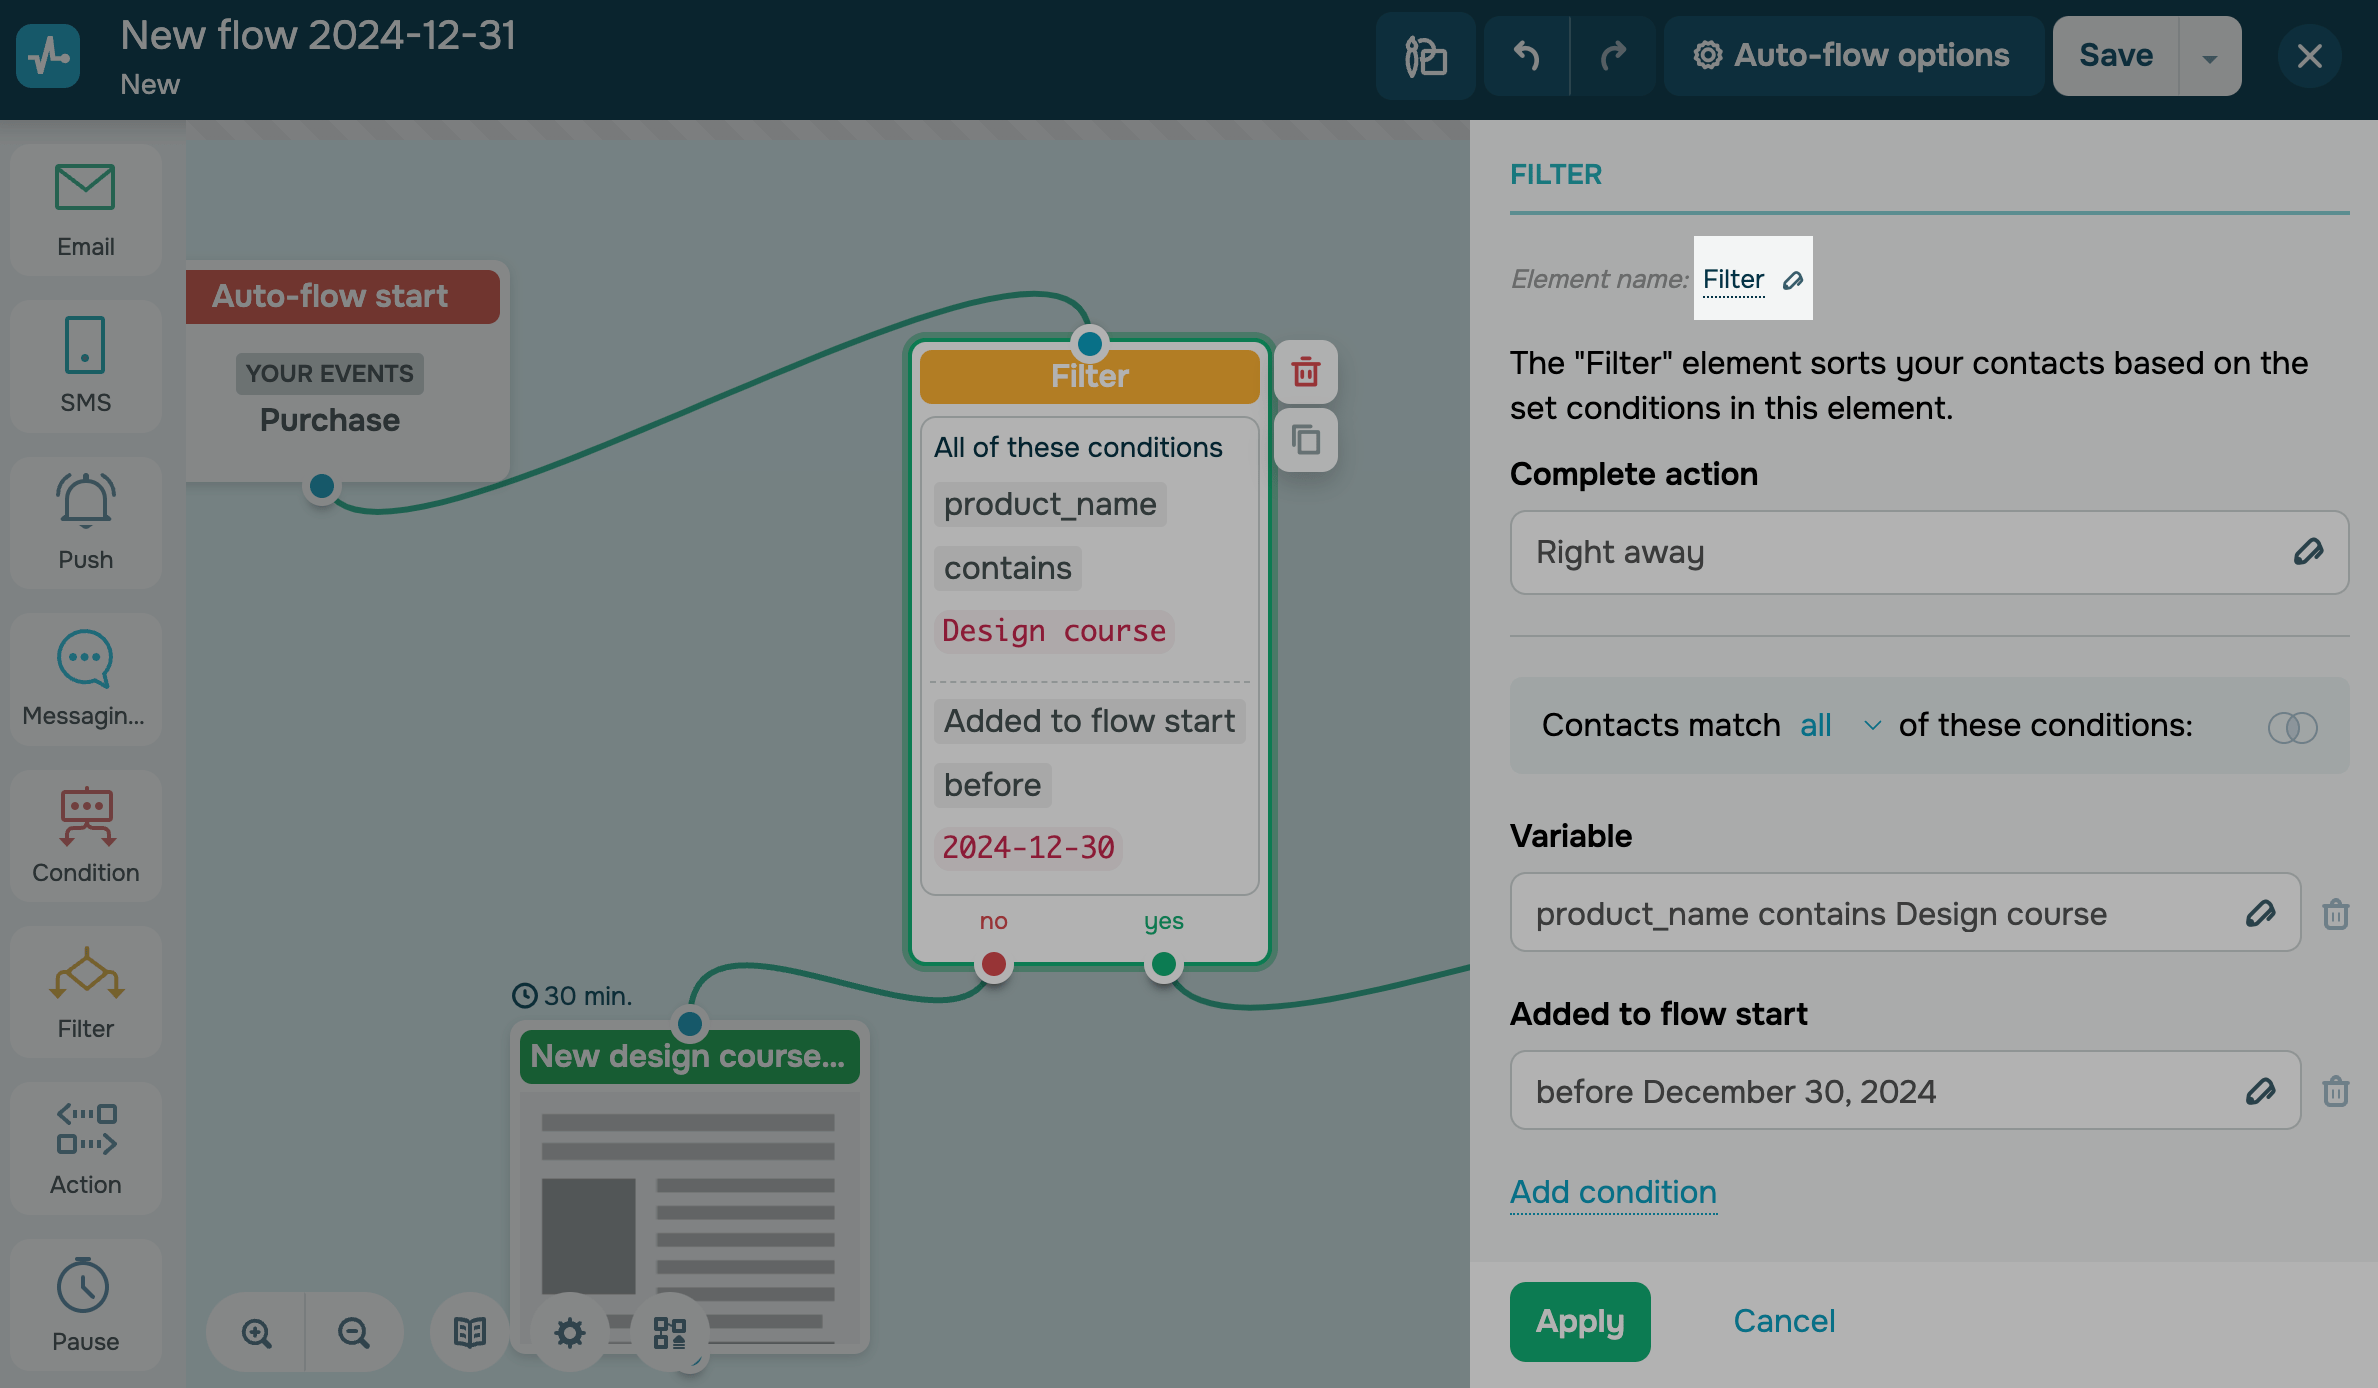Delete the product_name variable condition
Viewport: 2378px width, 1388px height.
click(2335, 913)
